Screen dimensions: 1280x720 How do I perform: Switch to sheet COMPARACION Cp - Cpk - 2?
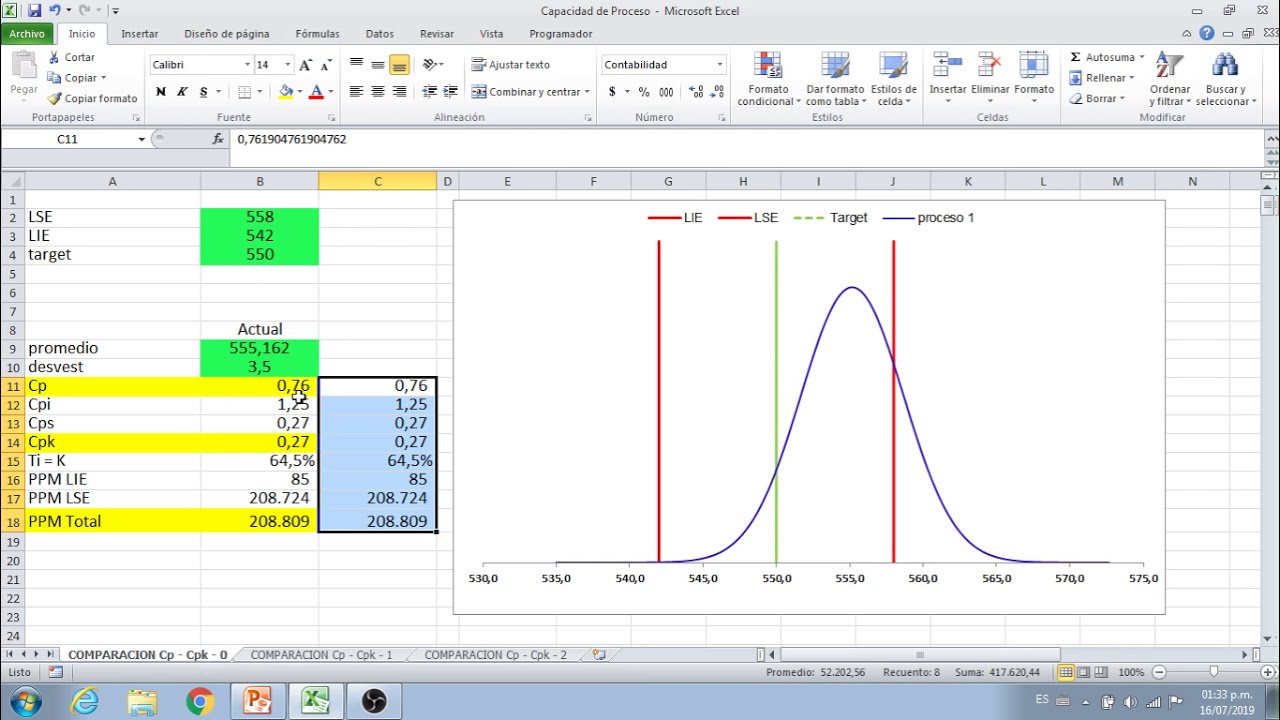click(495, 655)
